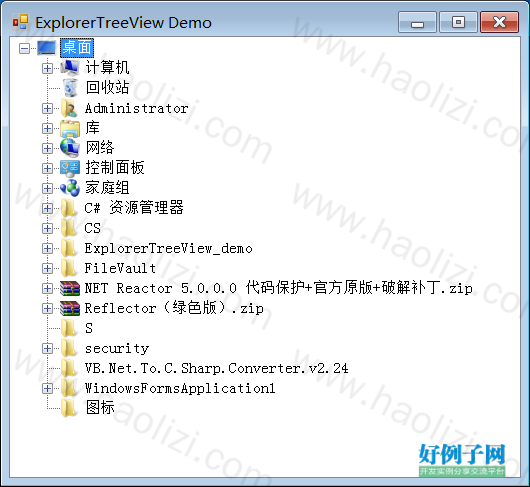Click the Administrator user folder icon
Viewport: 530px width, 487px height.
coord(70,108)
